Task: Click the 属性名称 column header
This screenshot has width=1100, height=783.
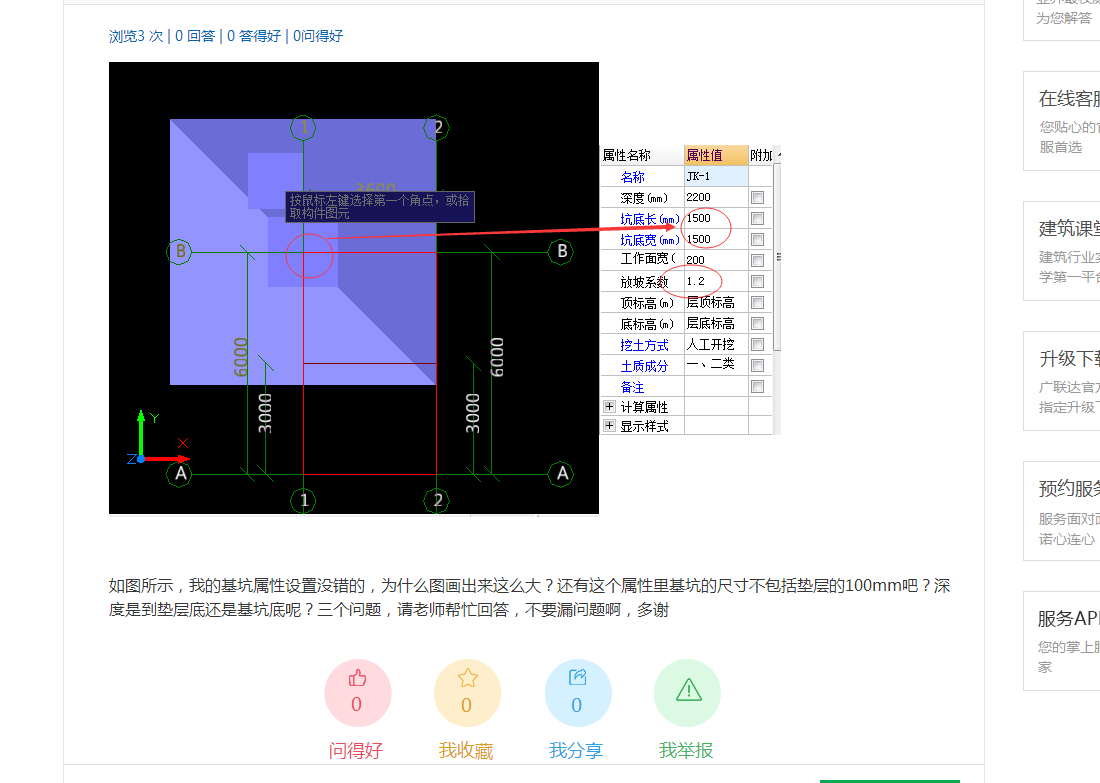Action: (x=643, y=155)
